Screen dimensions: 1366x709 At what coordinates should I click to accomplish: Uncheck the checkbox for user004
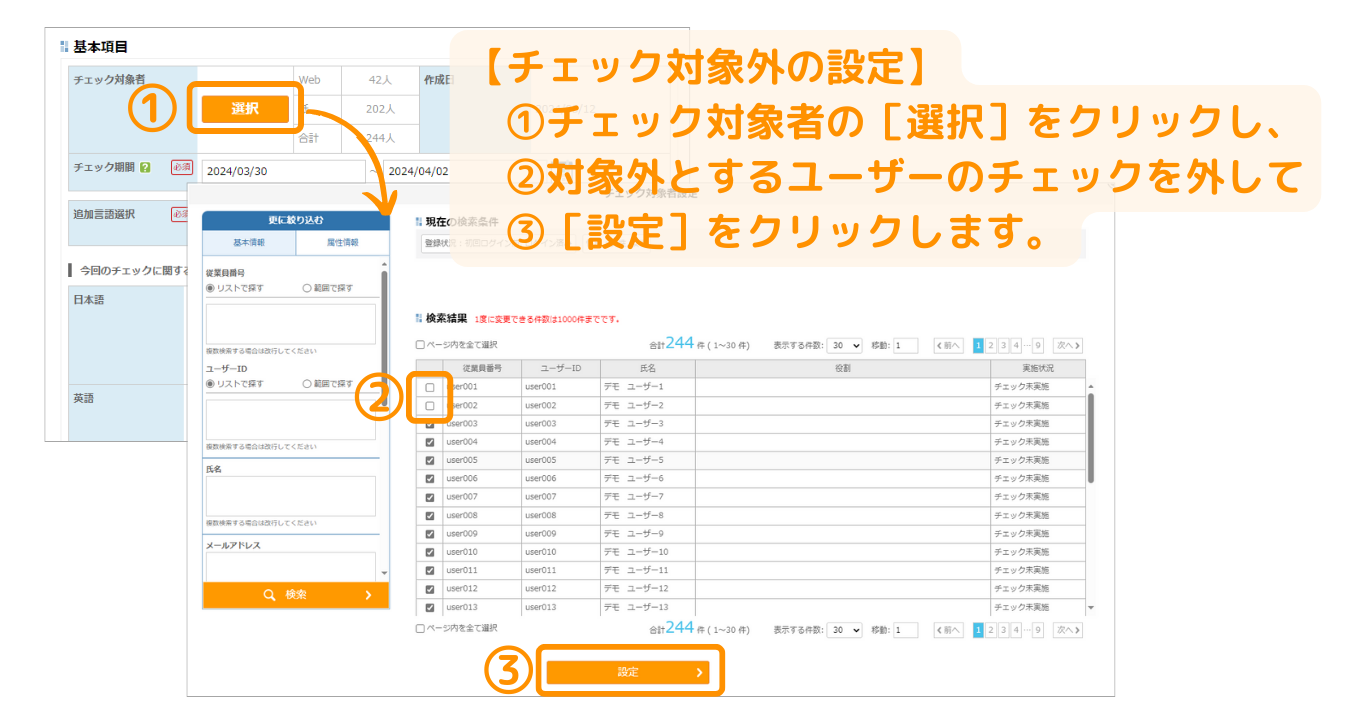(x=430, y=442)
